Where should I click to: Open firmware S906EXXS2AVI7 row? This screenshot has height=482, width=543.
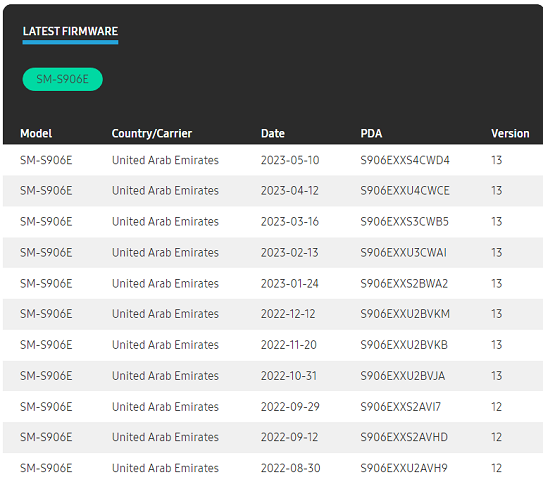pyautogui.click(x=273, y=407)
